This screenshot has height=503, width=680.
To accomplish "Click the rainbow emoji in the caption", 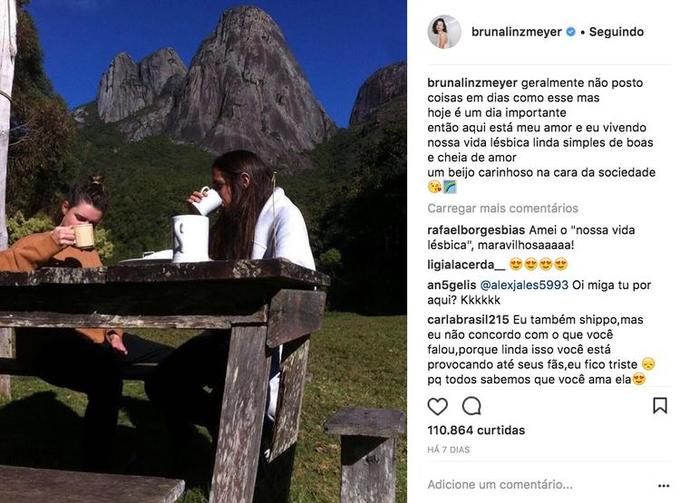I will 450,187.
